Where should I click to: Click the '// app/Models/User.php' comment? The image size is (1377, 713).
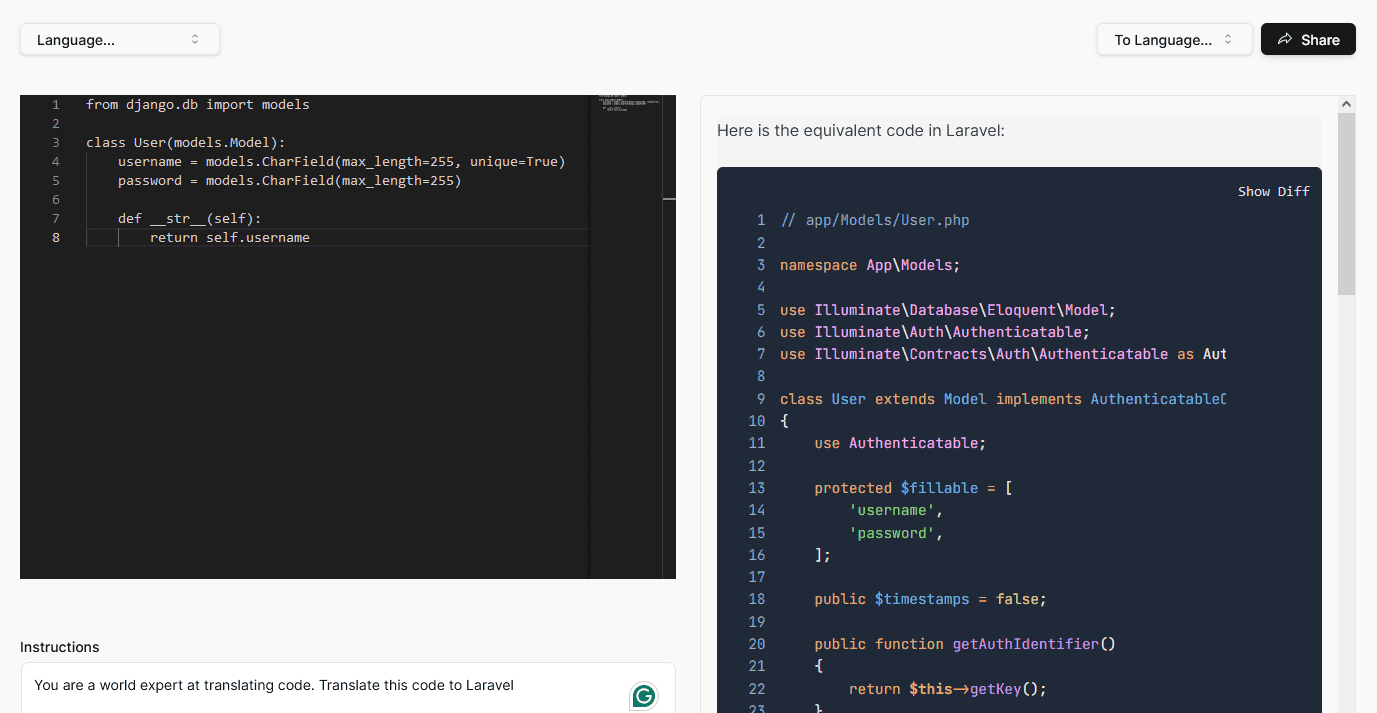click(875, 220)
